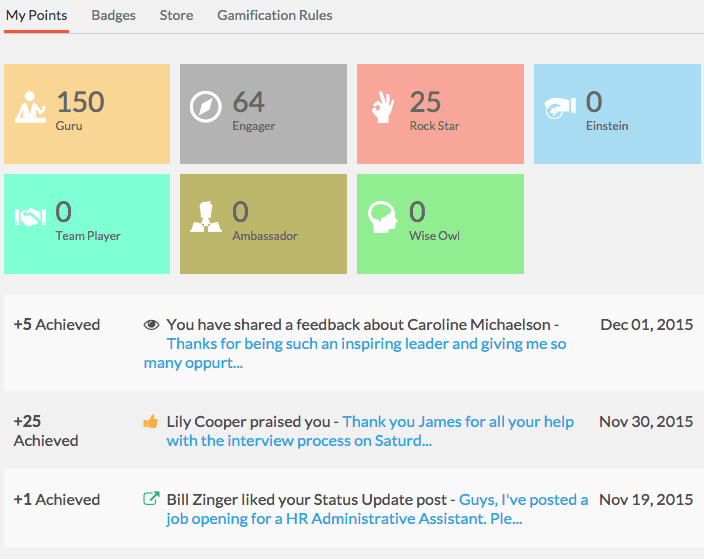Click the green share icon by Bill Zinger
The image size is (704, 559).
(151, 498)
